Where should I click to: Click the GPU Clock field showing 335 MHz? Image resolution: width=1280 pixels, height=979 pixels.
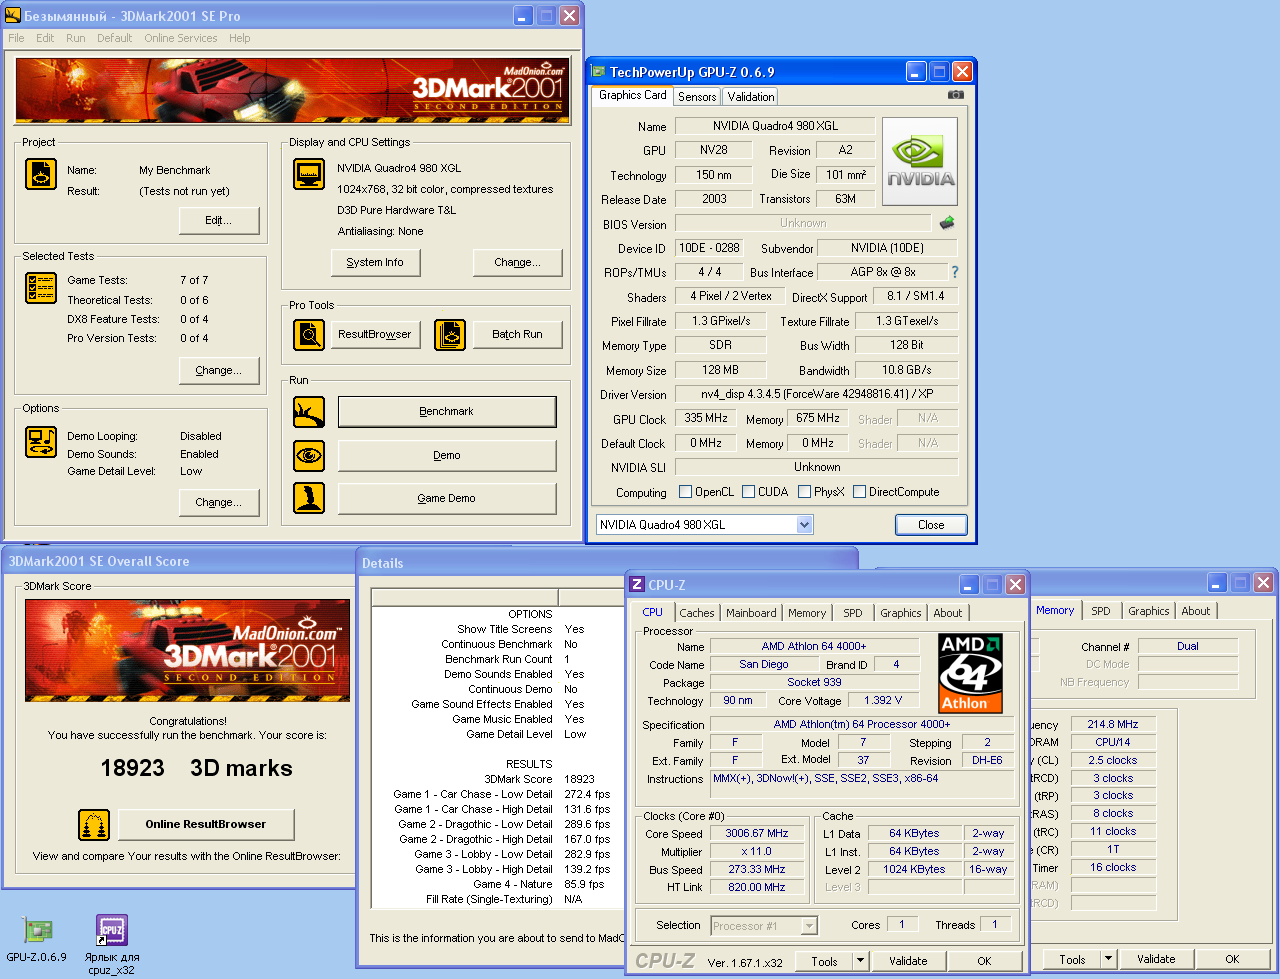[707, 419]
